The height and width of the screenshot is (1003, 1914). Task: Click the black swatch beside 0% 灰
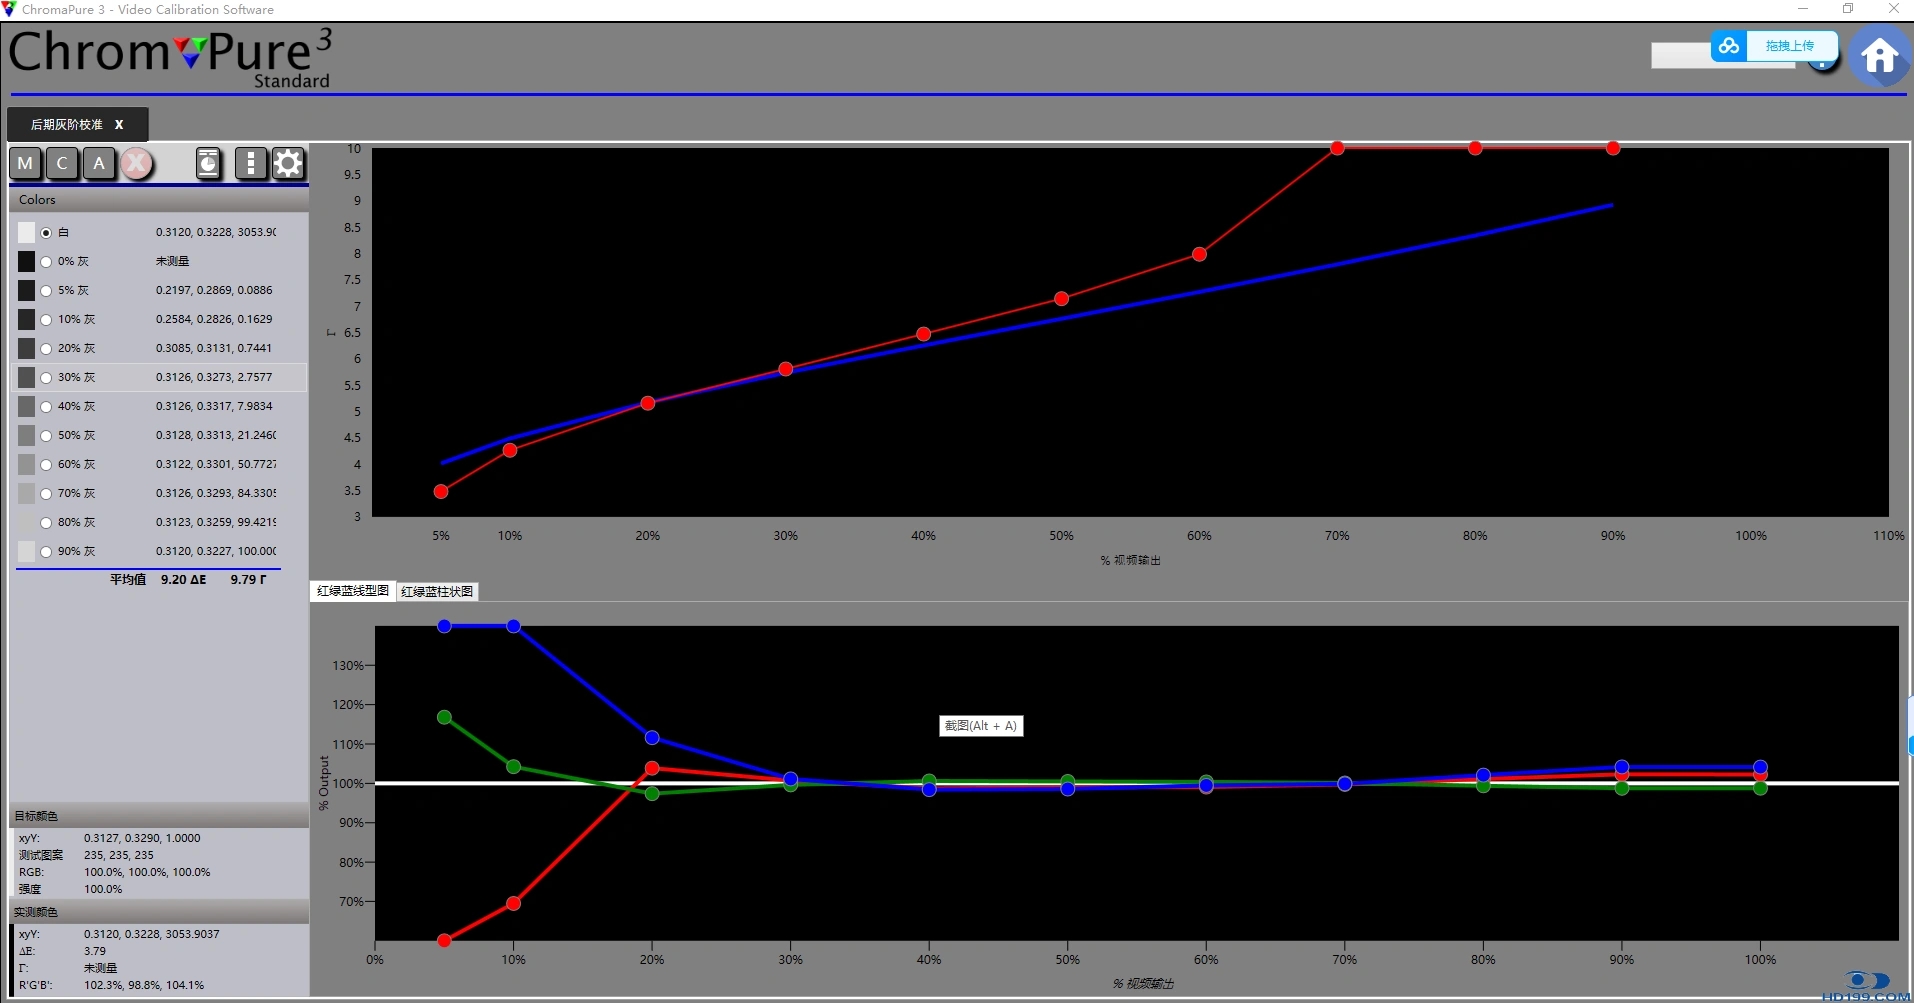click(26, 261)
